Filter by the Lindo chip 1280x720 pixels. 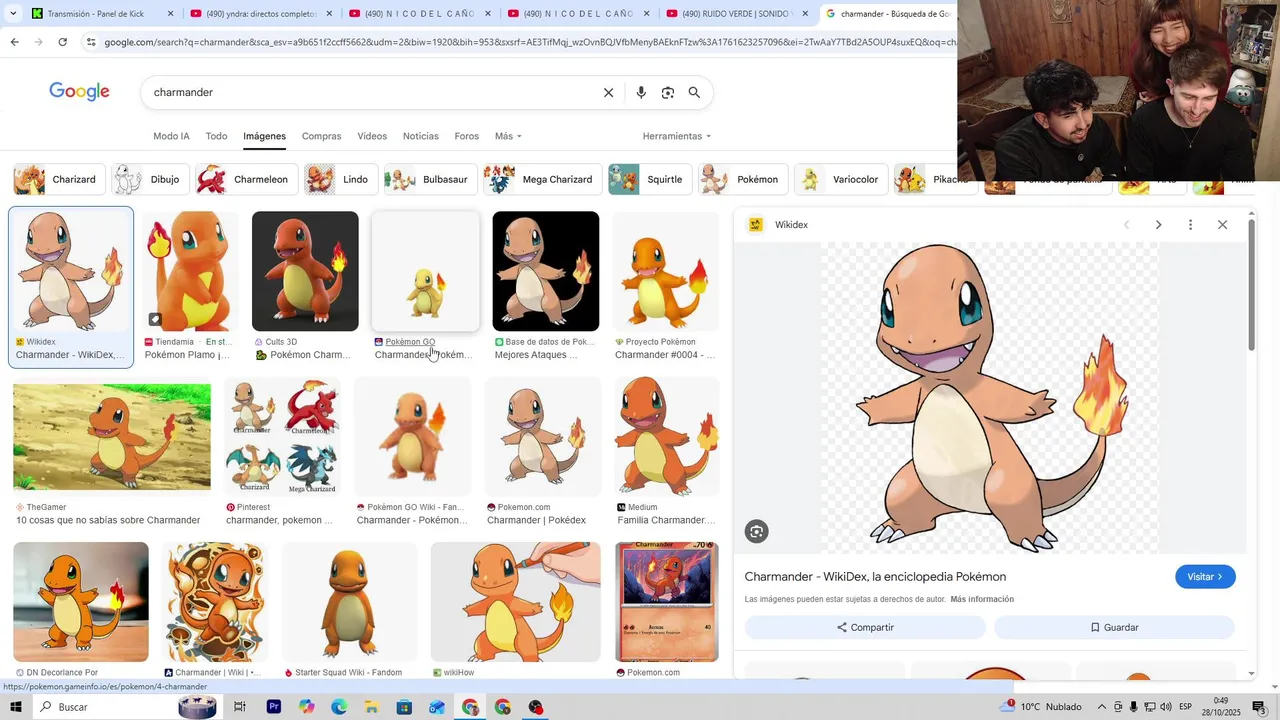(340, 180)
